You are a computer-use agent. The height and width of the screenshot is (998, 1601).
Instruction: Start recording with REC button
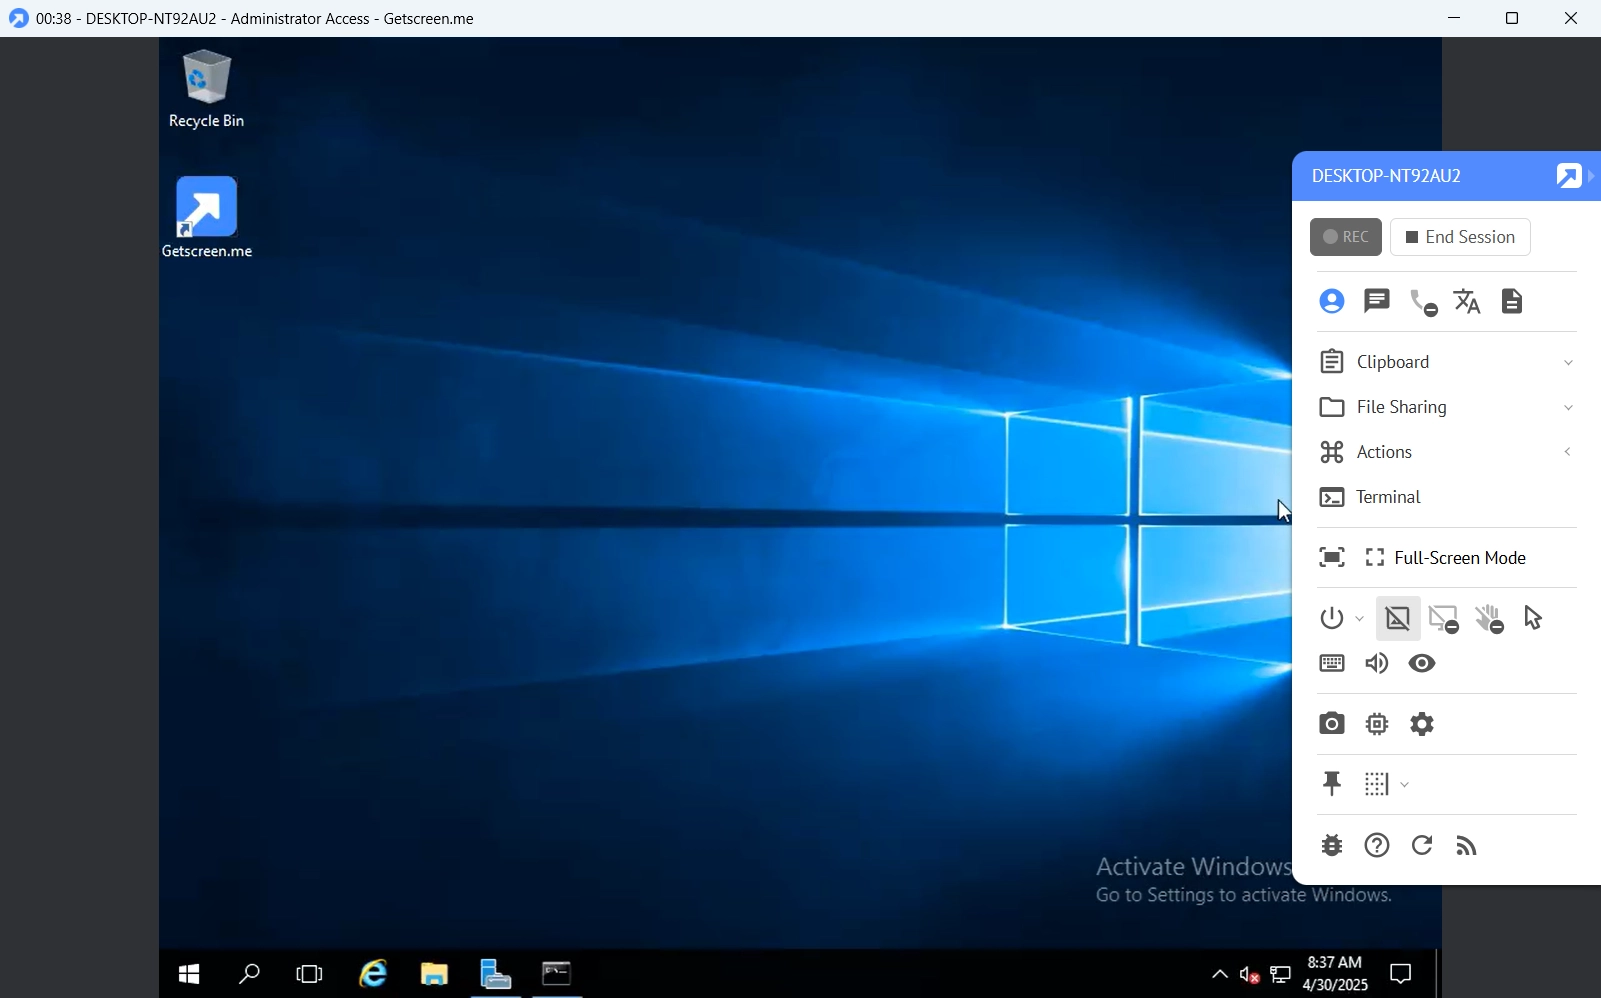click(1346, 237)
